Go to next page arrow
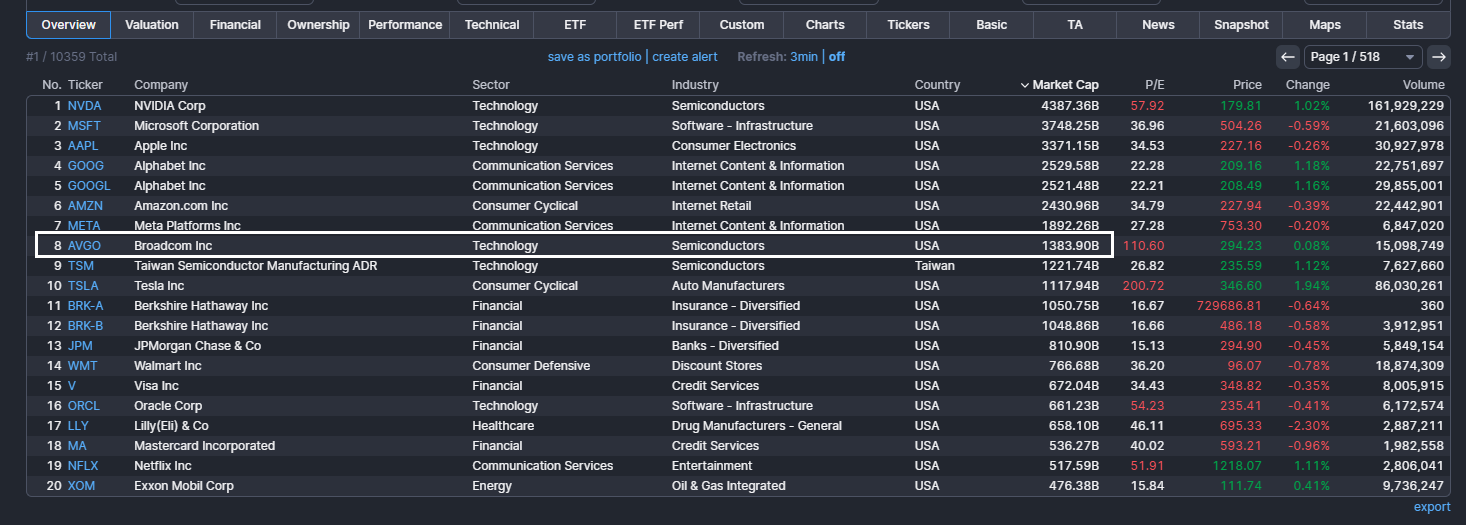This screenshot has width=1466, height=525. [1439, 57]
